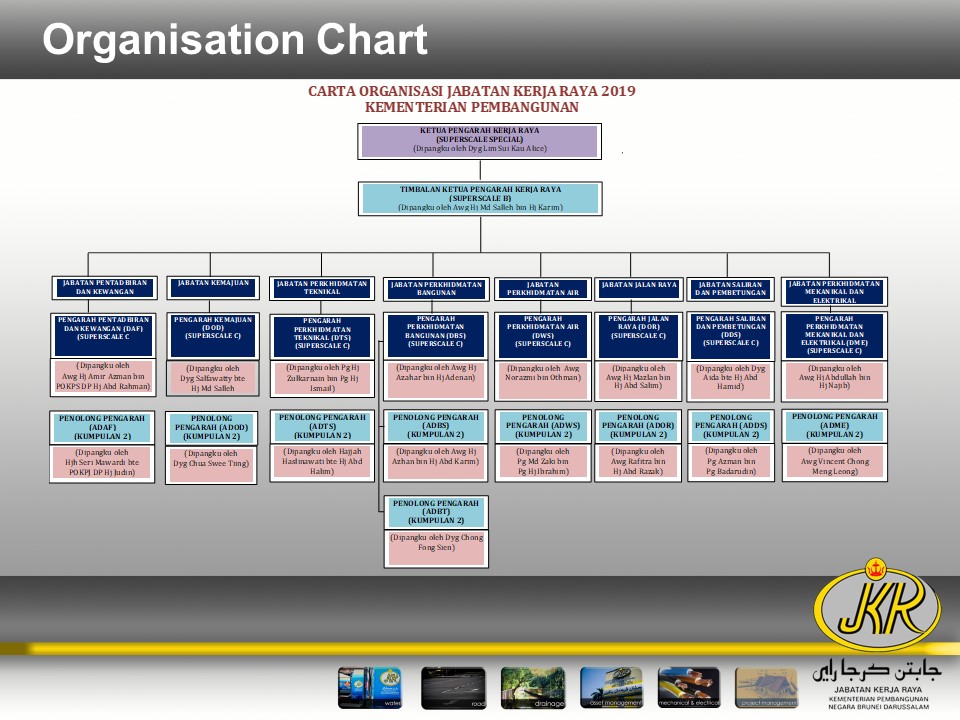Choose the mechanical & electrical thumbnail
This screenshot has height=720, width=960.
688,688
